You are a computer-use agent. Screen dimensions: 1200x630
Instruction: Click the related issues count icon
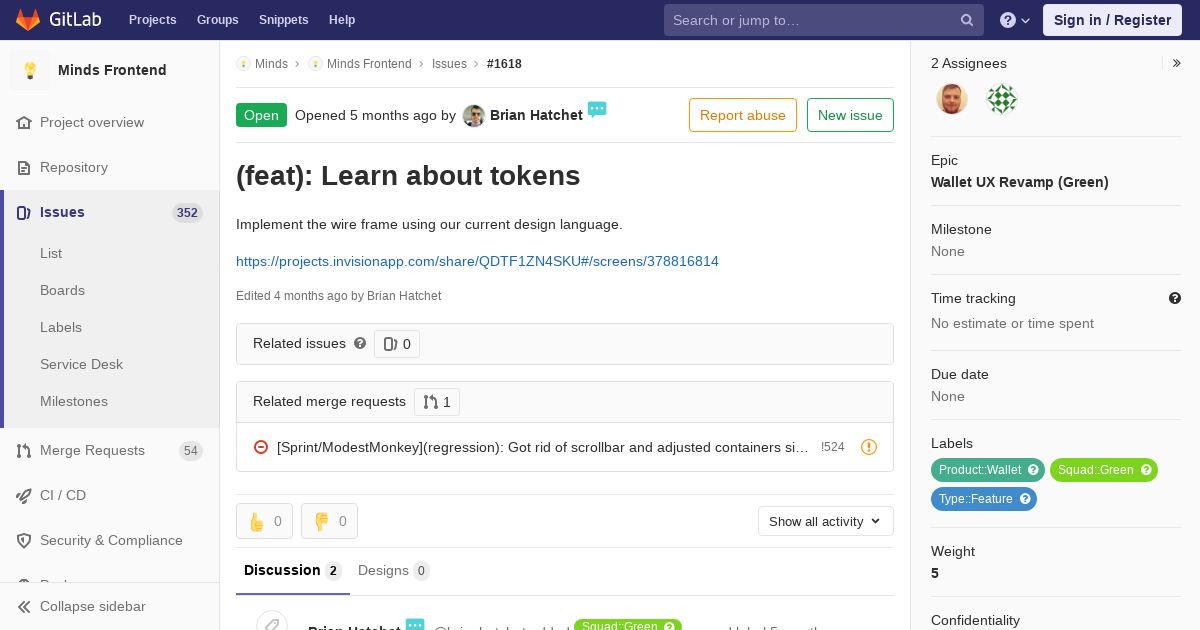tap(391, 344)
